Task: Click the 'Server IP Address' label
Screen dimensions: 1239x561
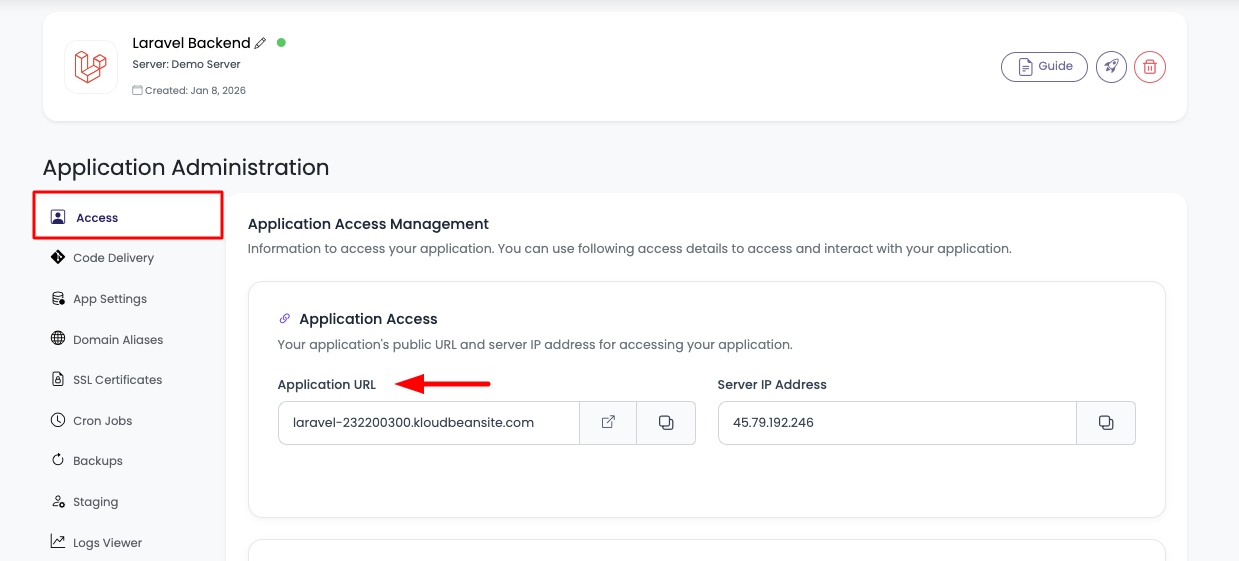Action: coord(772,385)
